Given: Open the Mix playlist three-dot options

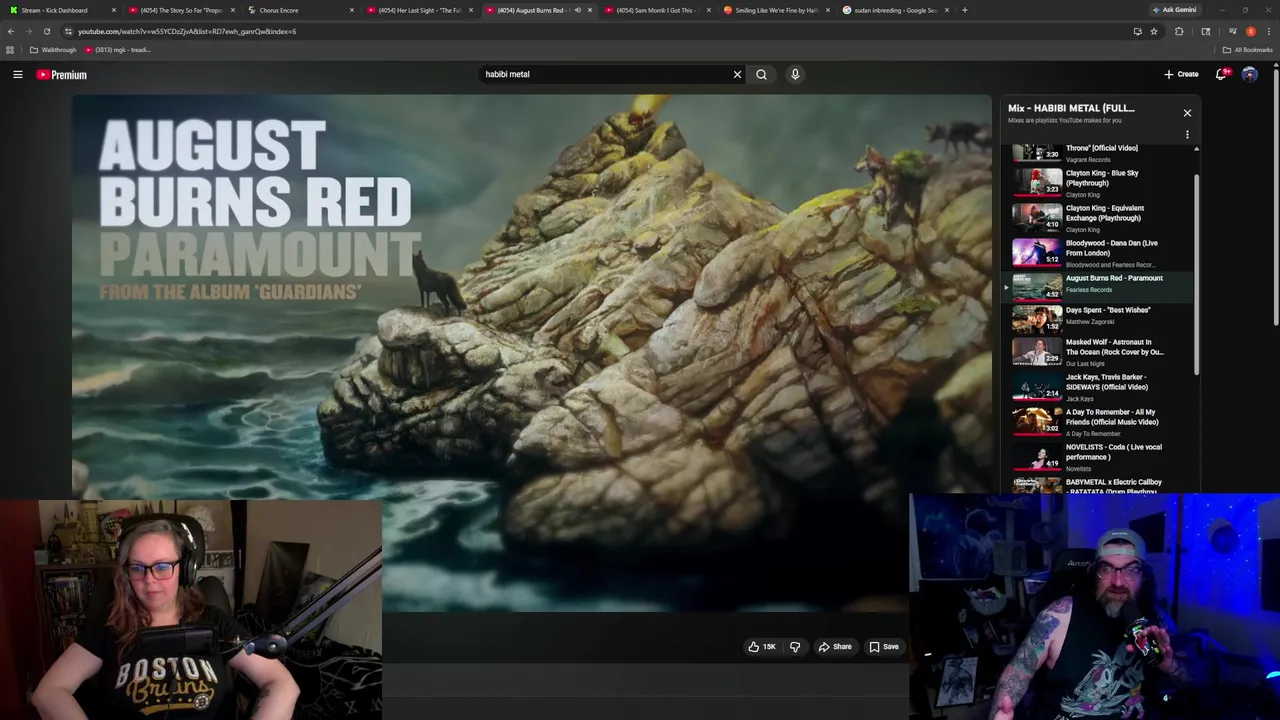Looking at the screenshot, I should (x=1187, y=134).
